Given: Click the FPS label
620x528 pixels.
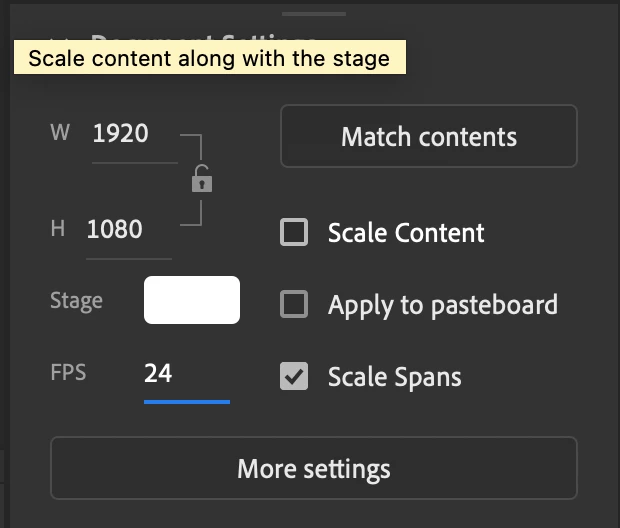Looking at the screenshot, I should click(68, 373).
